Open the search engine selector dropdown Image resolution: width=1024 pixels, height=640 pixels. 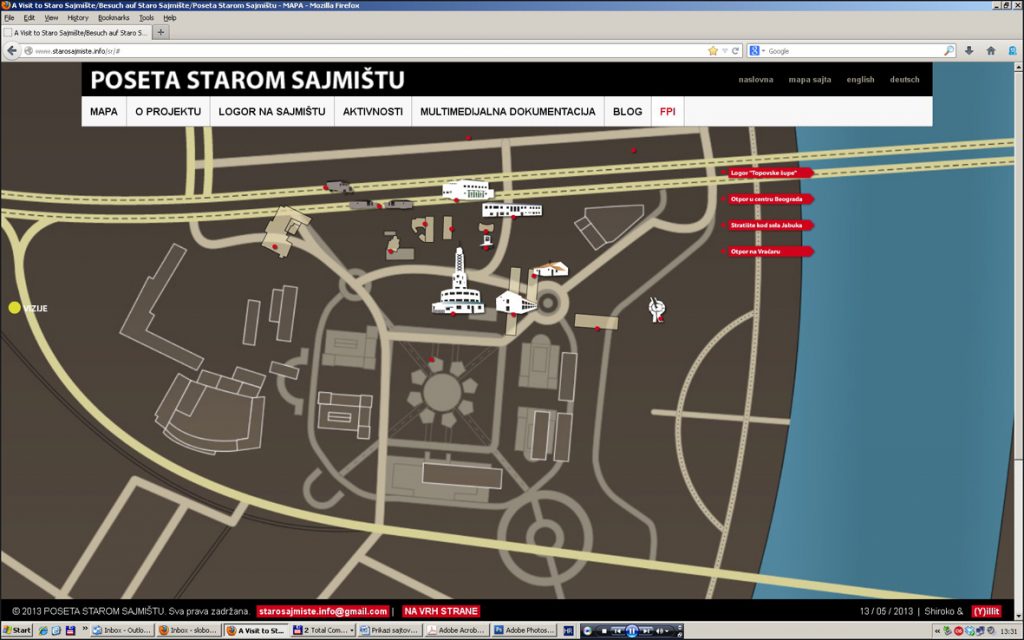click(x=757, y=50)
